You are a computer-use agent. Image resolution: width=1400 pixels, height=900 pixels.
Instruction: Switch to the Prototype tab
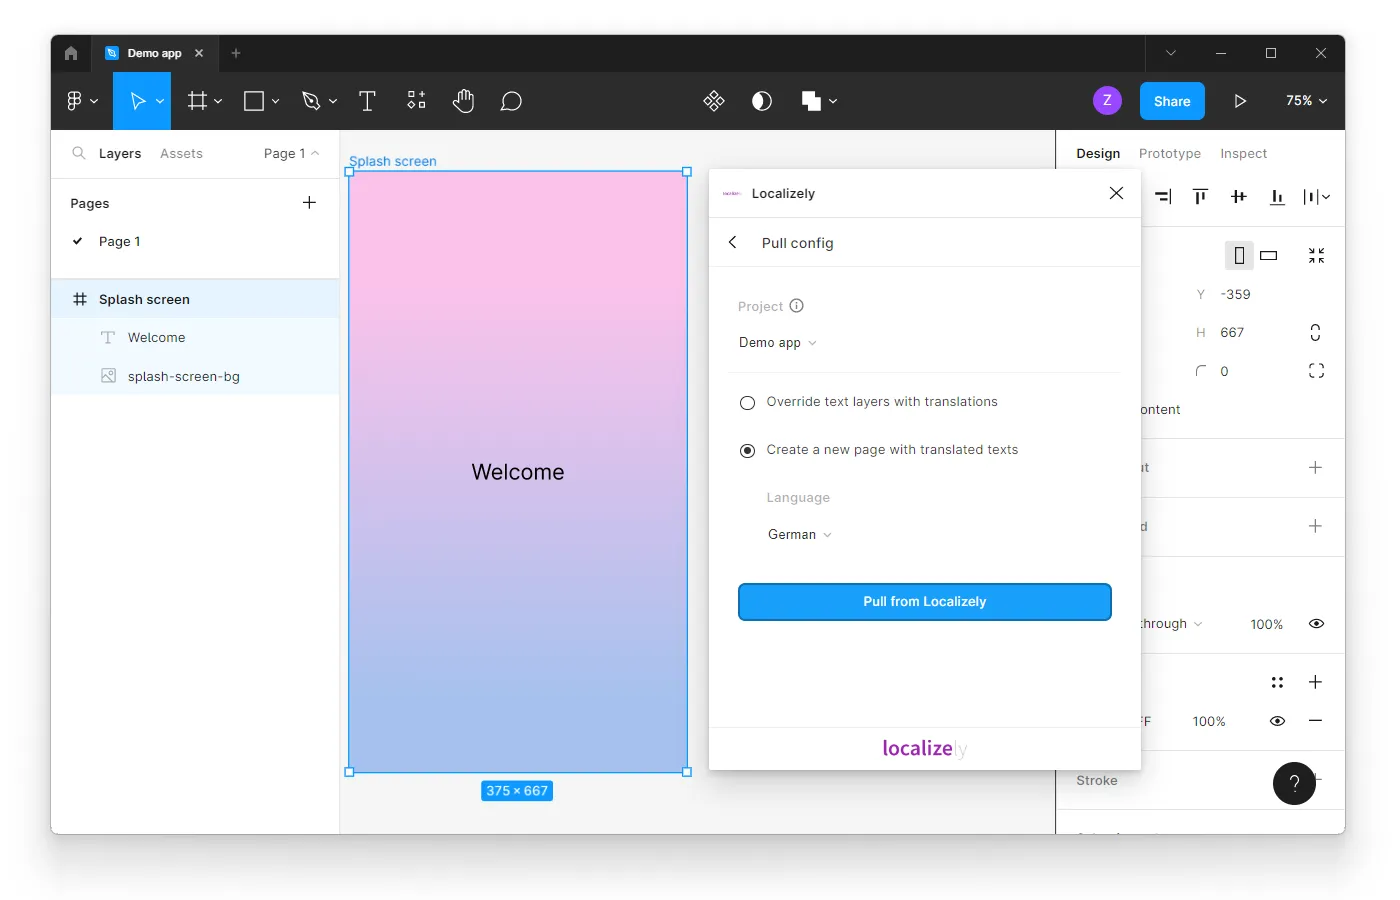pyautogui.click(x=1170, y=153)
